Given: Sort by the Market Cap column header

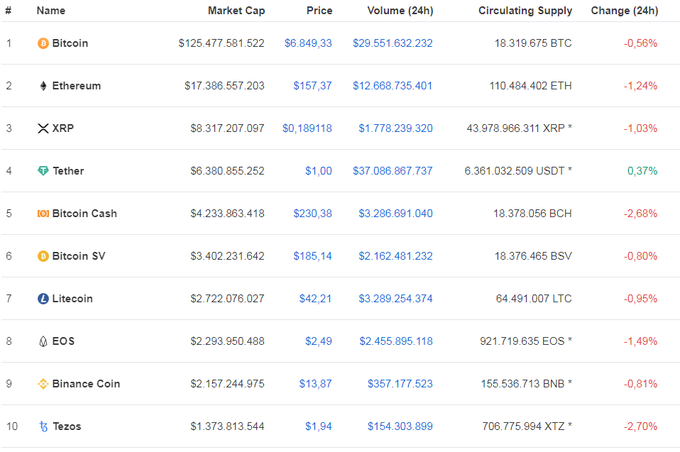Looking at the screenshot, I should pyautogui.click(x=236, y=10).
